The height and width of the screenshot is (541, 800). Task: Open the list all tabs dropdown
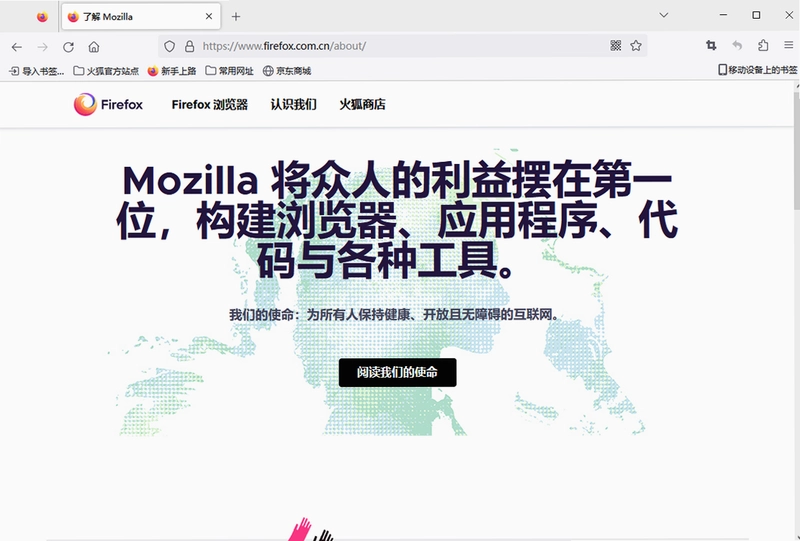664,15
